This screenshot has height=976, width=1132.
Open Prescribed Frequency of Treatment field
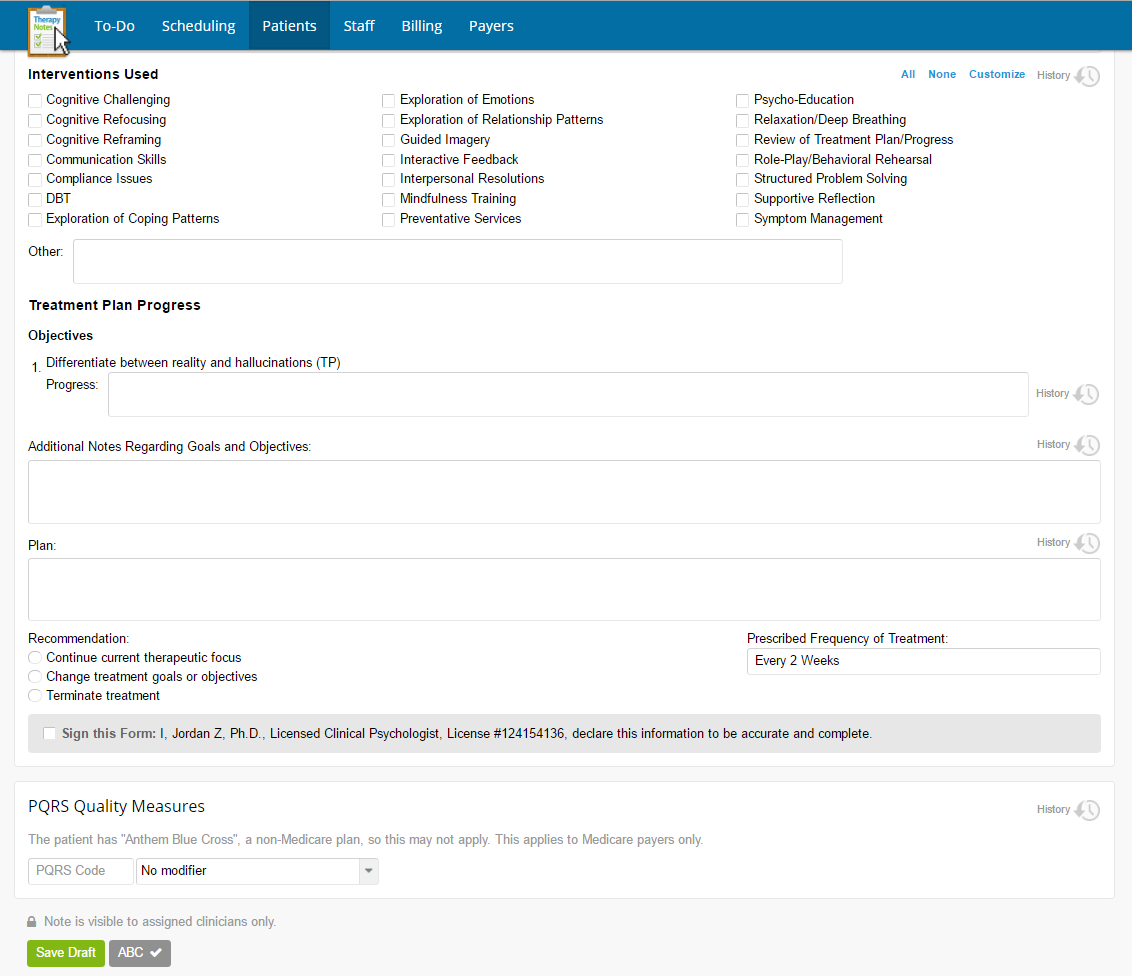click(x=923, y=661)
